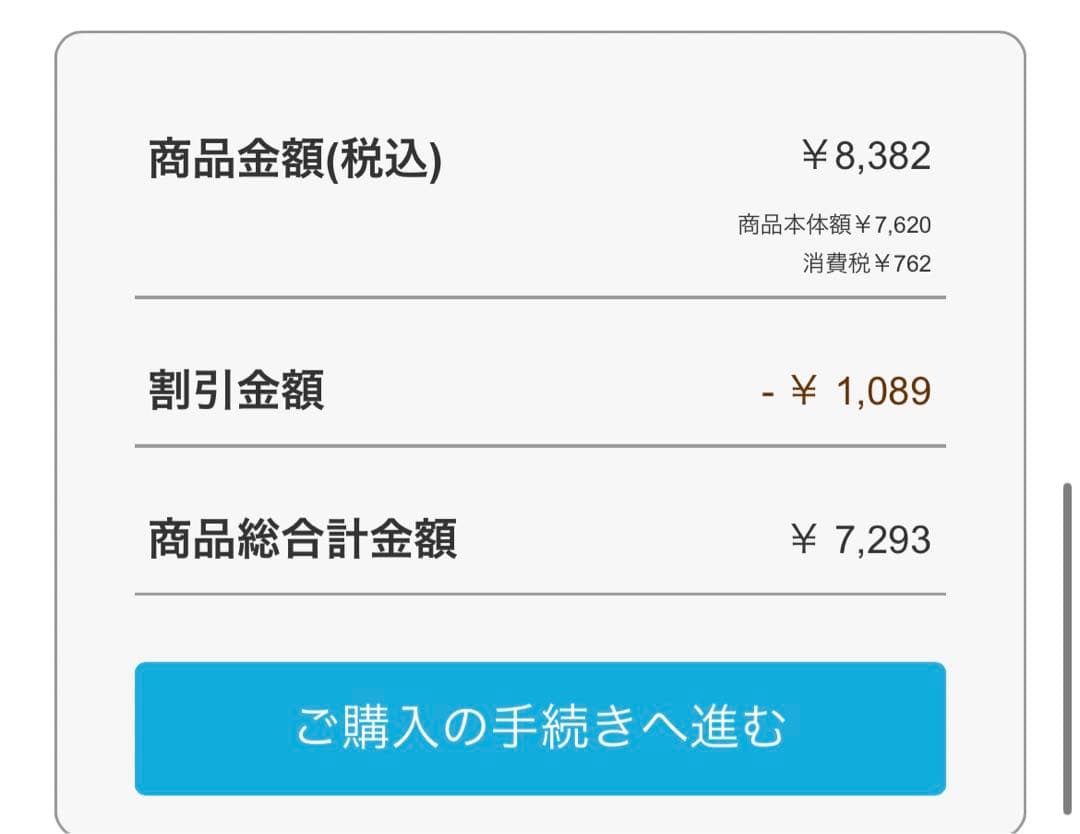Click the divider line under 消費税¥762
The width and height of the screenshot is (1080, 834).
pyautogui.click(x=540, y=297)
